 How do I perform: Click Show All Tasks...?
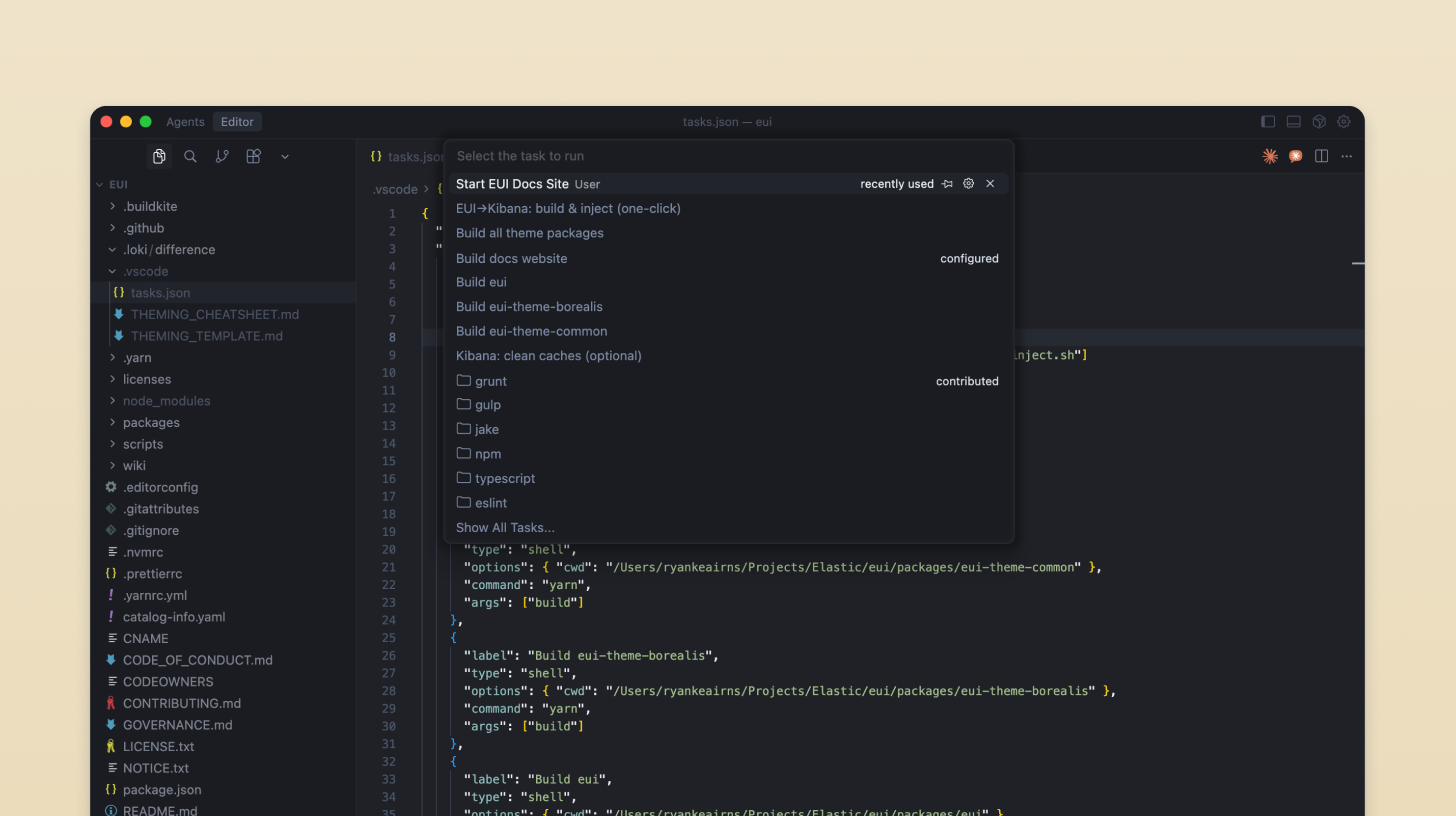(x=505, y=527)
